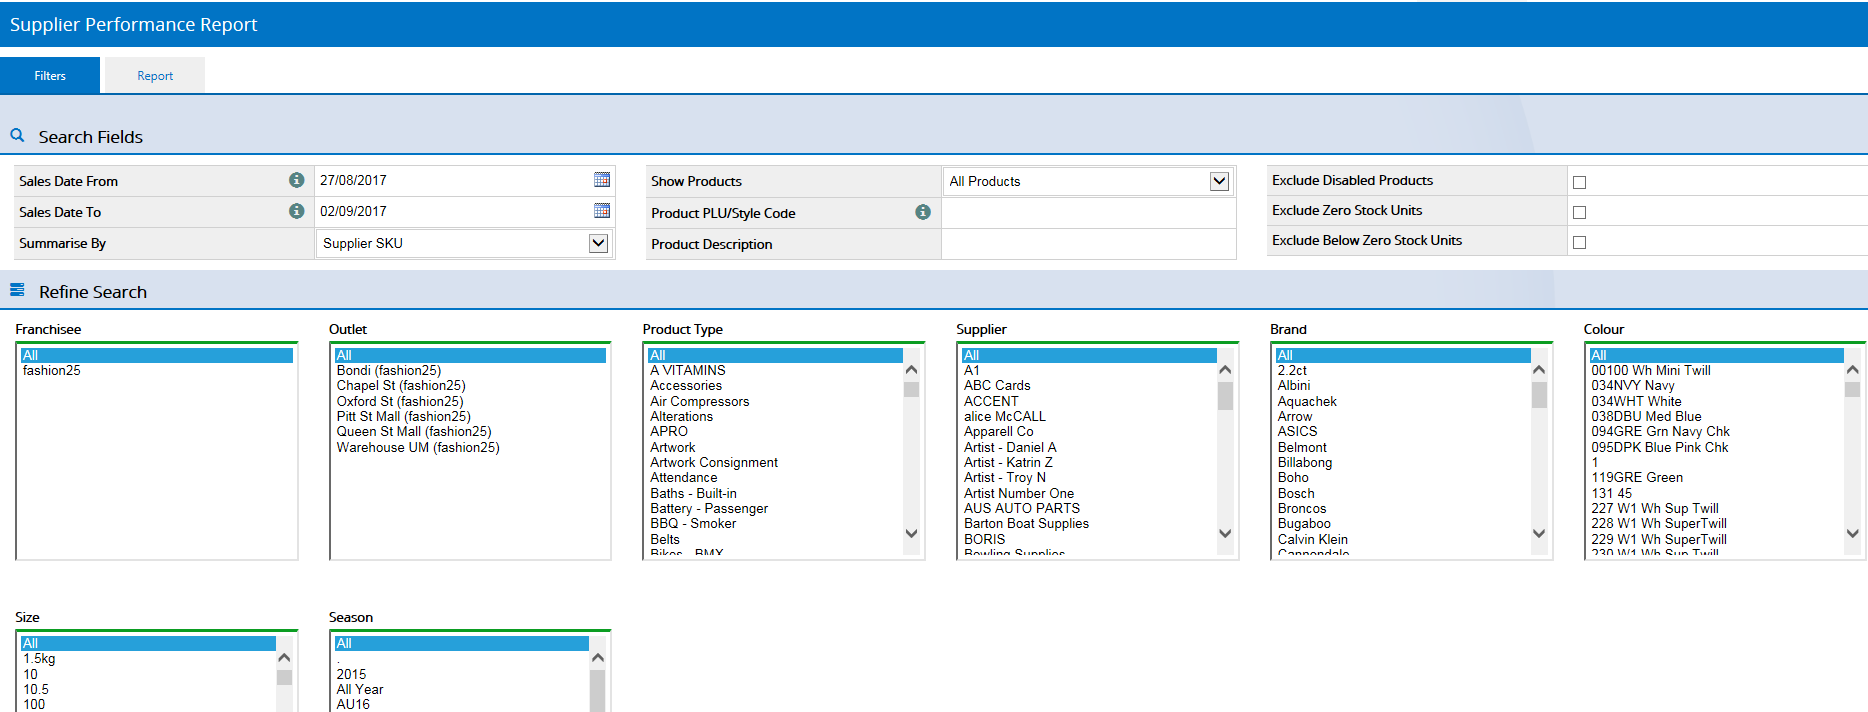Click up arrow of Season scrollbar
The height and width of the screenshot is (712, 1868).
(x=598, y=658)
